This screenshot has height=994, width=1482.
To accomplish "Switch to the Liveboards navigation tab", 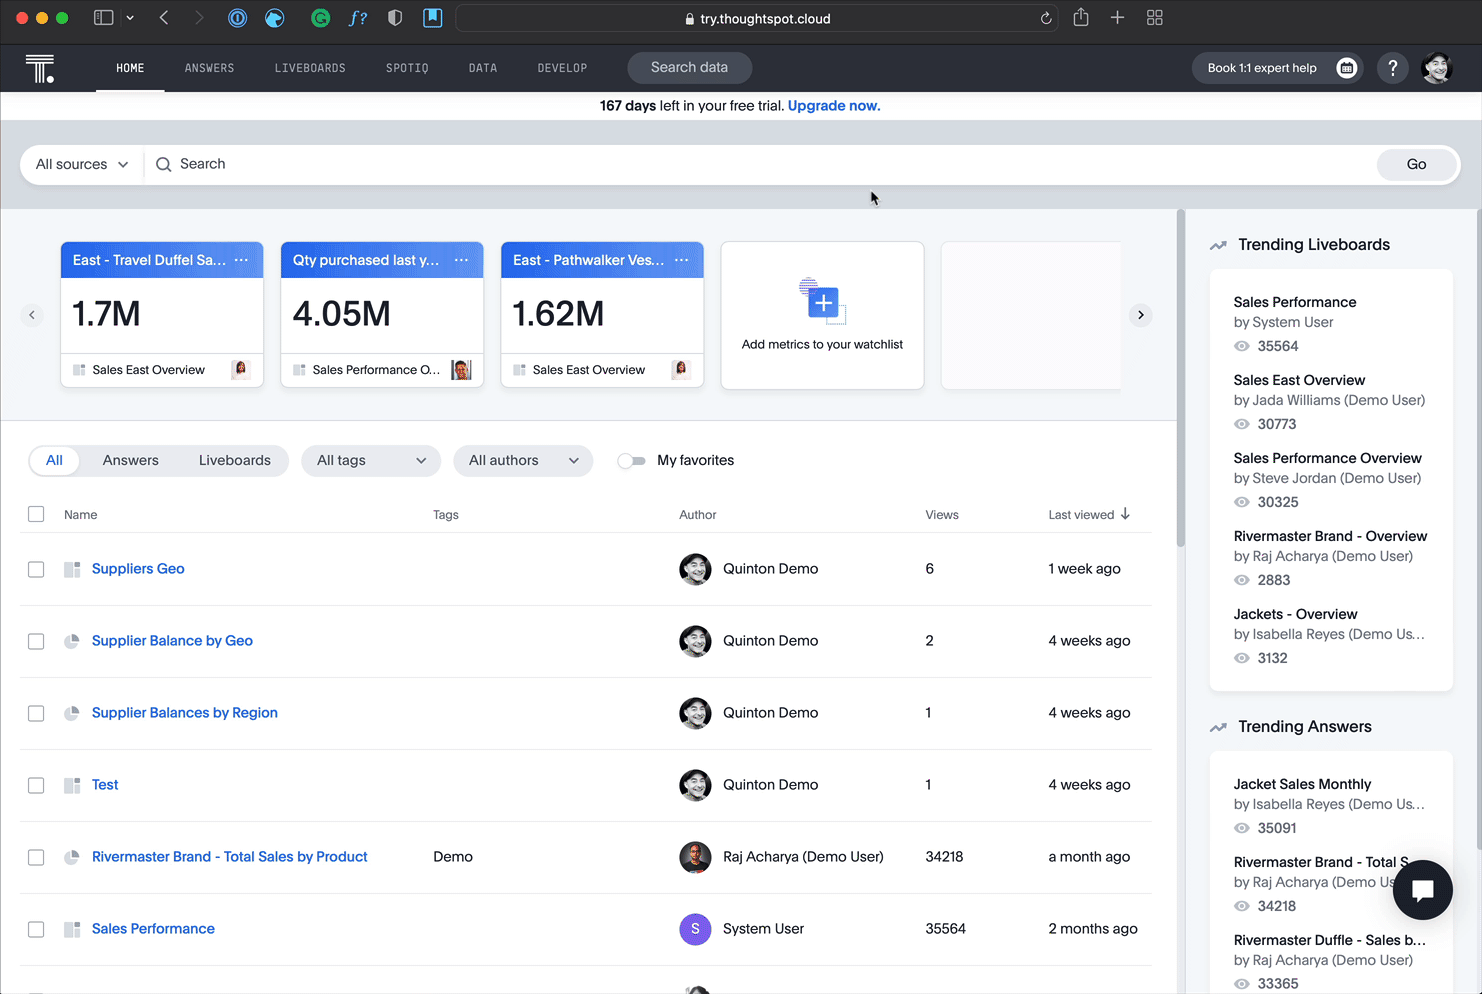I will (310, 68).
